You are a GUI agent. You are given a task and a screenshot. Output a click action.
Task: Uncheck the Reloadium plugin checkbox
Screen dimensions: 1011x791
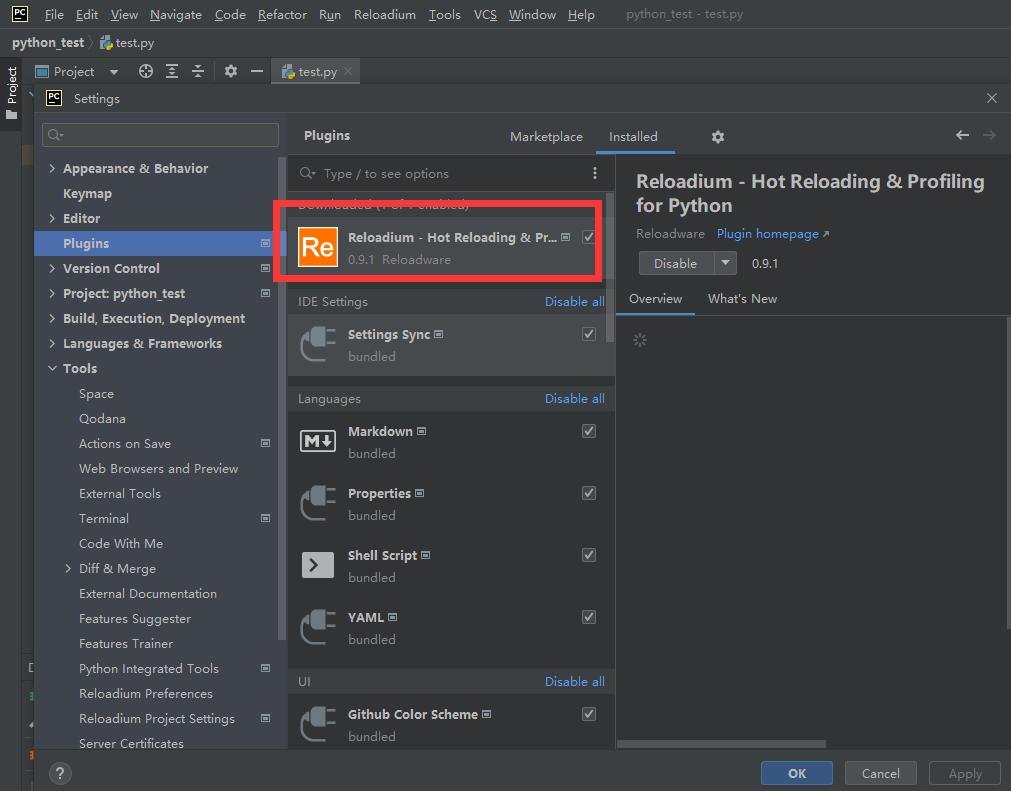pos(589,237)
